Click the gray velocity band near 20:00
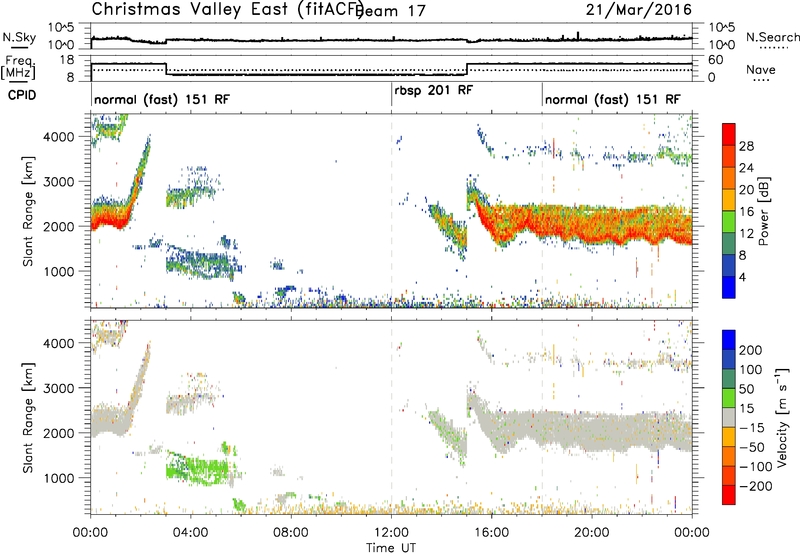This screenshot has width=800, height=554. click(x=592, y=431)
